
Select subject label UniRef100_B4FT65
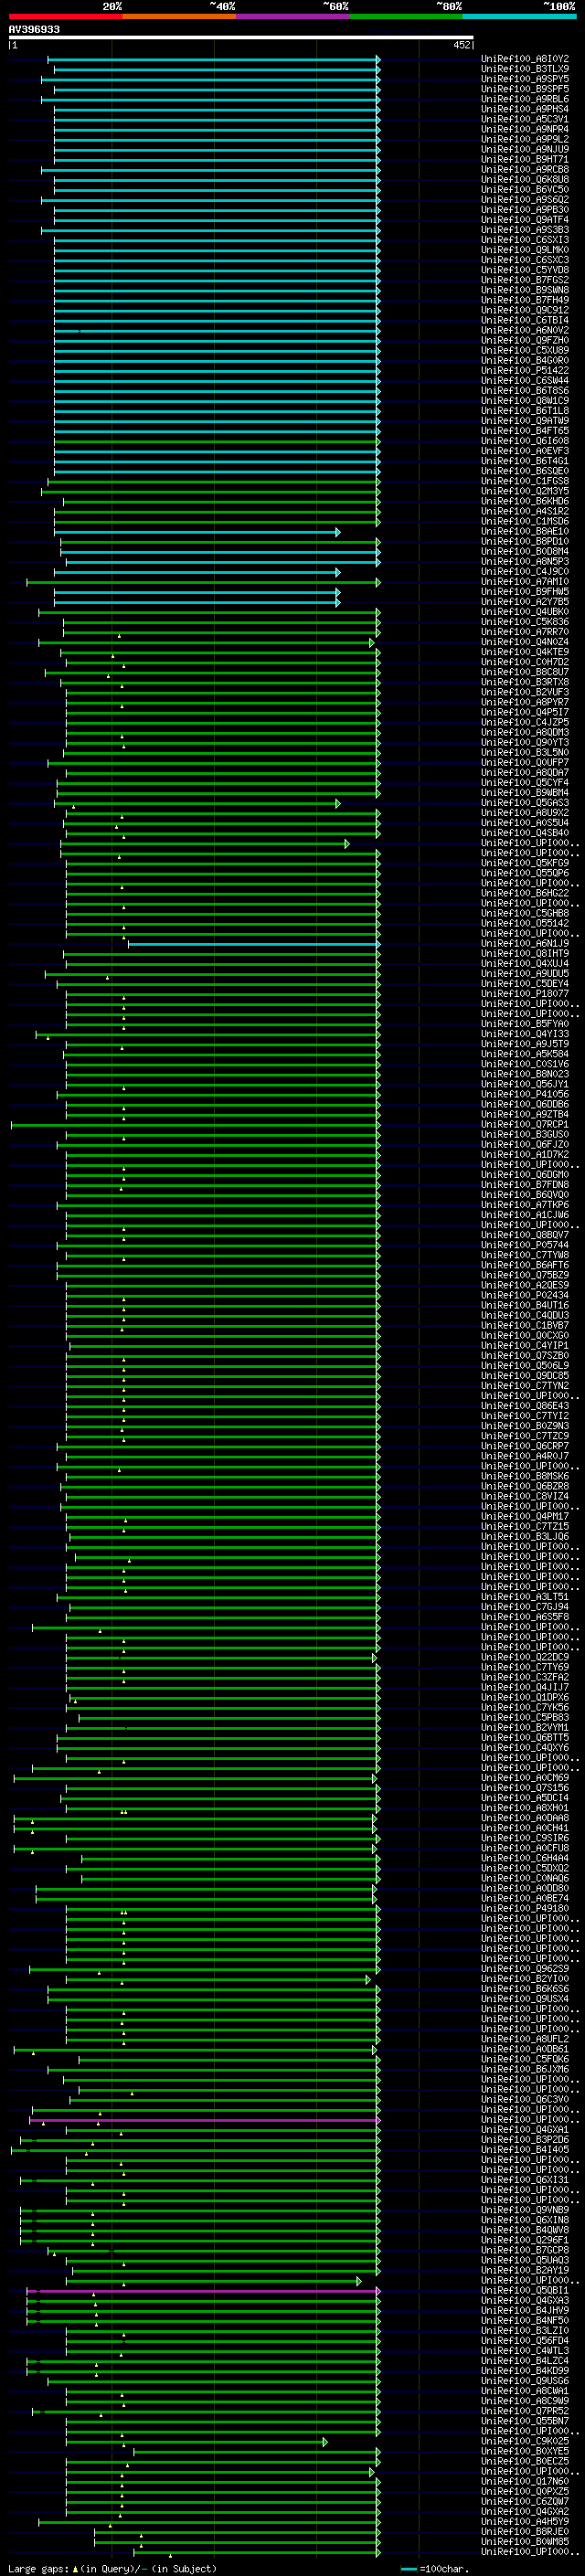pos(525,431)
